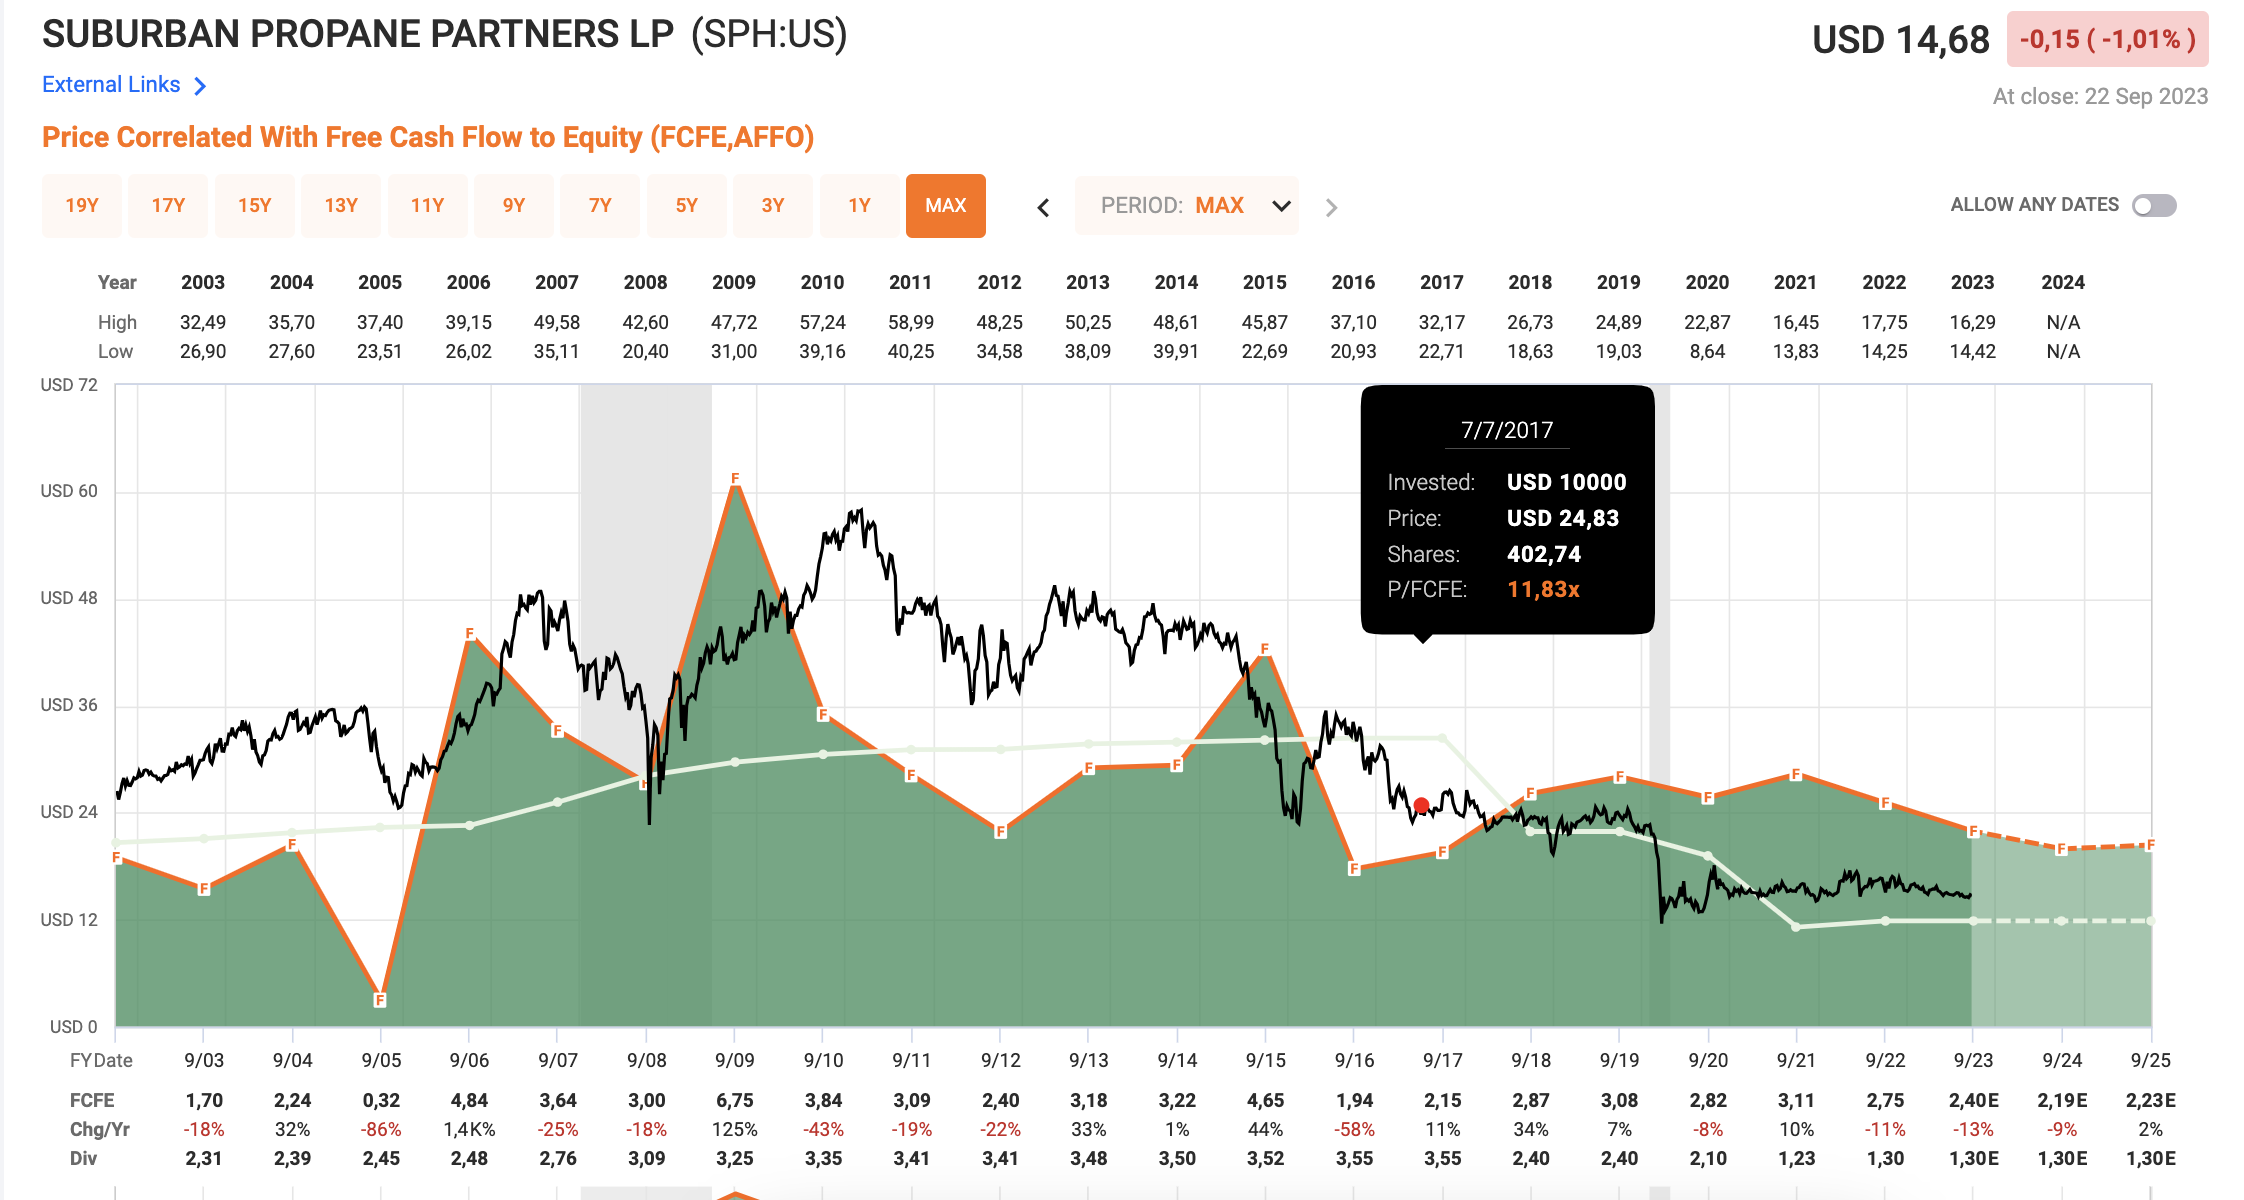Click the Suburban Propane Partners LP heading

click(x=358, y=34)
